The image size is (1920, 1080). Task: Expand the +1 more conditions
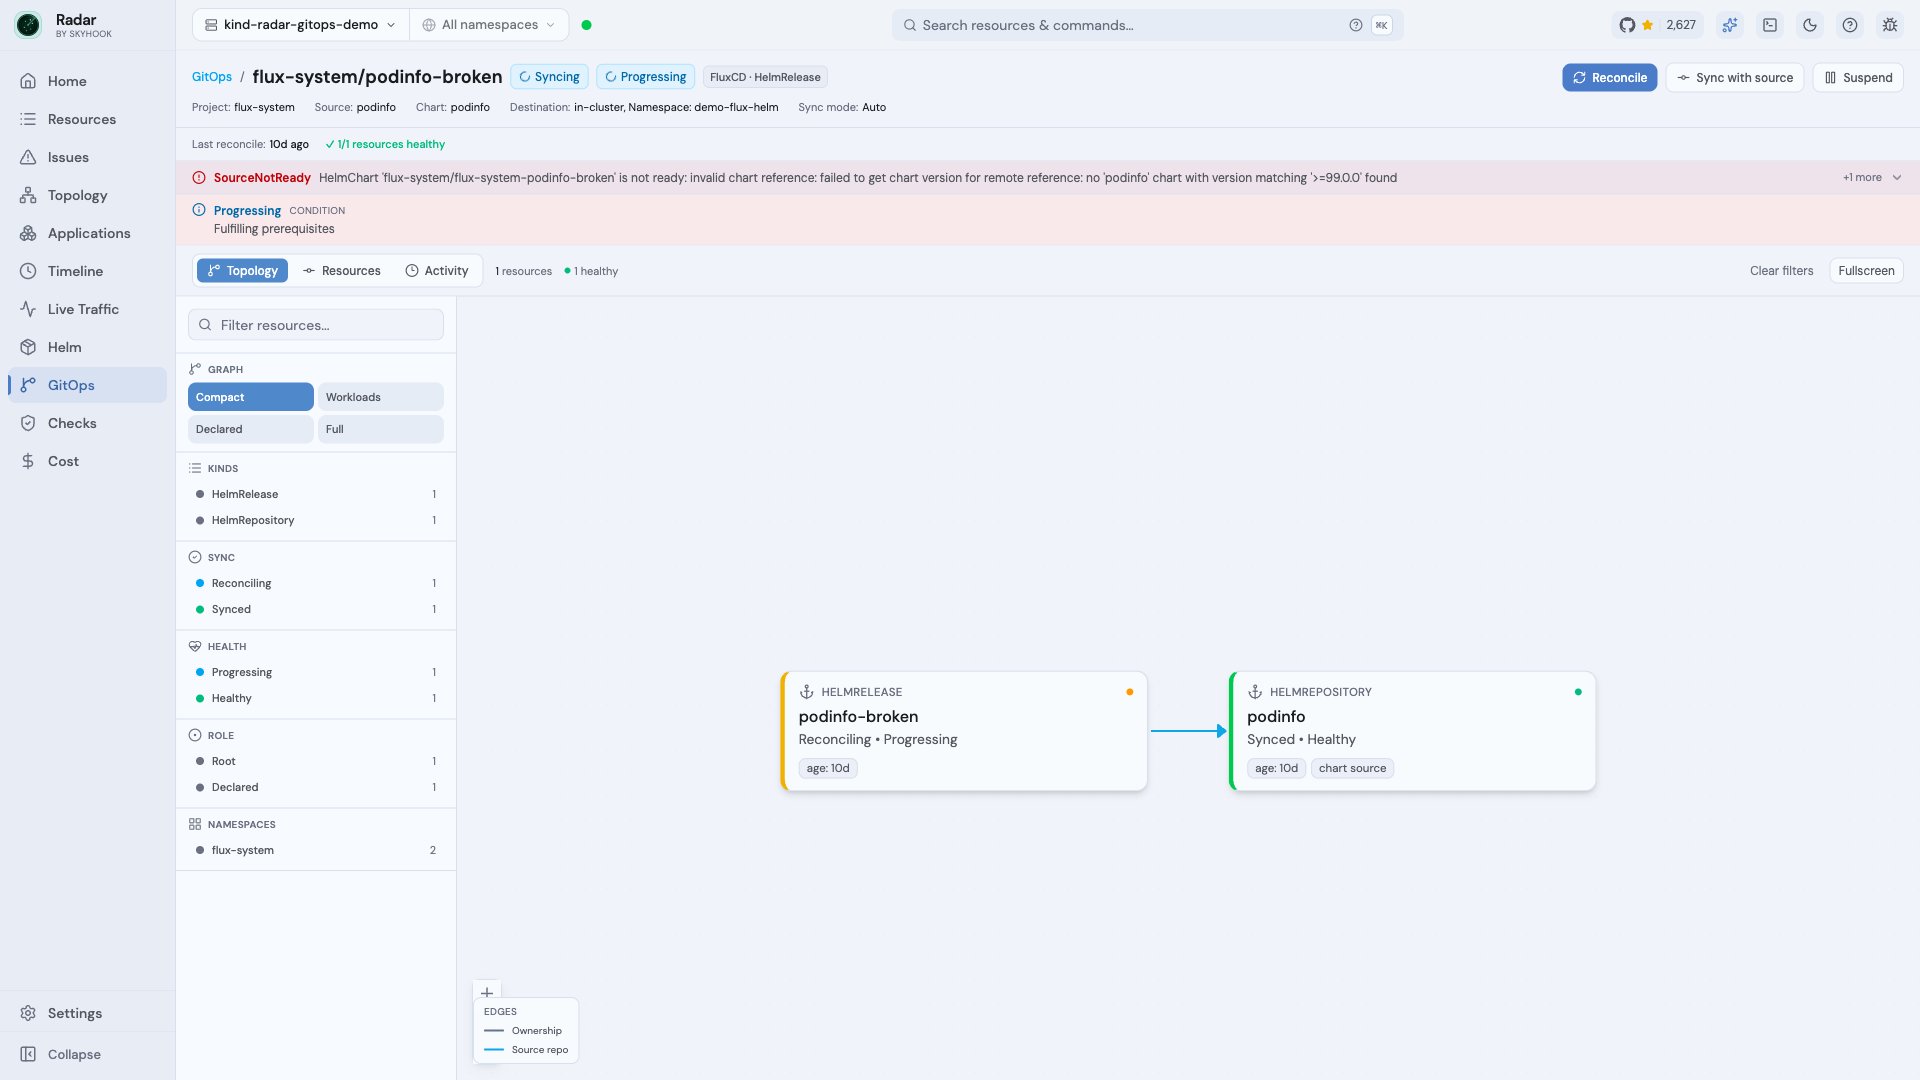[x=1872, y=178]
